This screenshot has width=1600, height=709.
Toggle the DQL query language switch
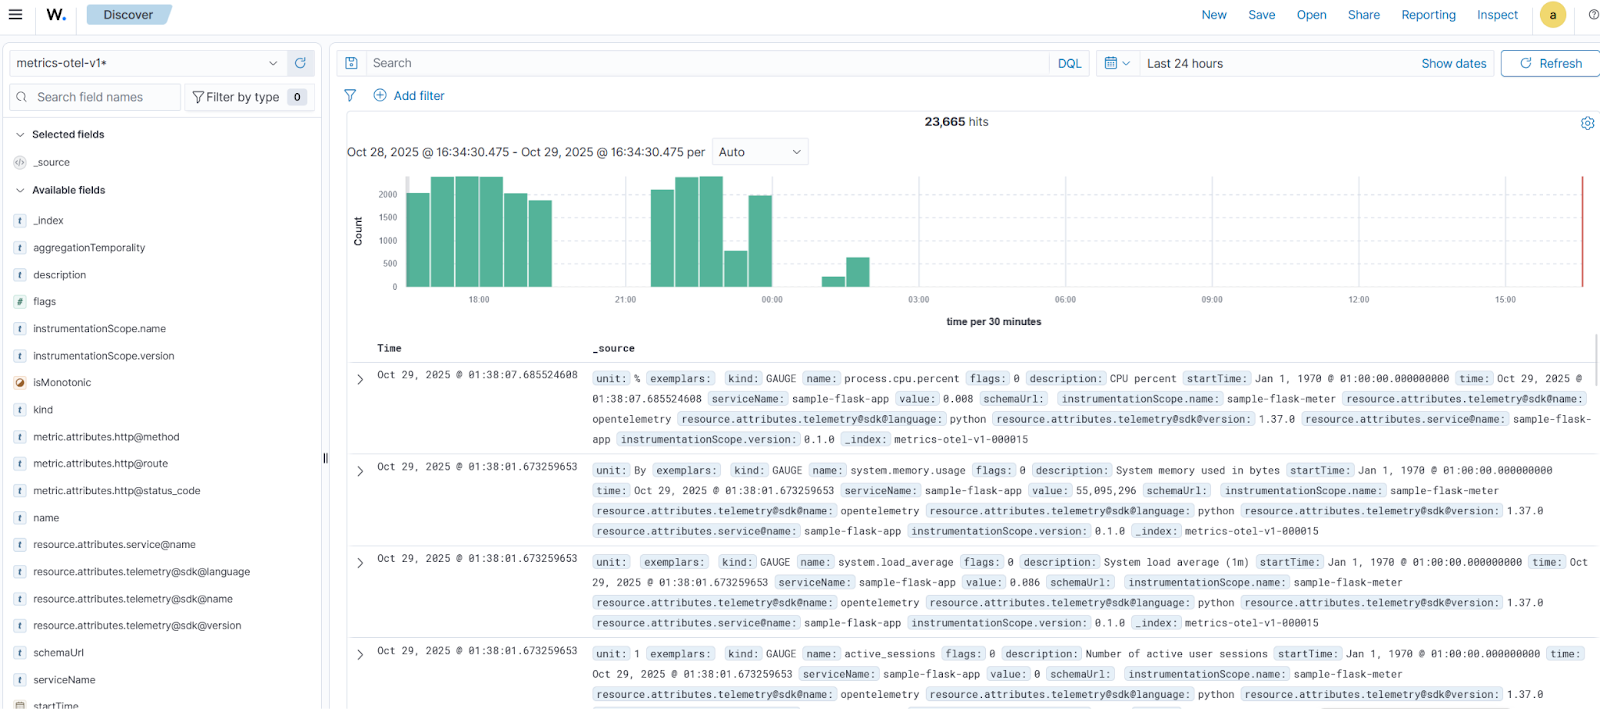pos(1069,63)
